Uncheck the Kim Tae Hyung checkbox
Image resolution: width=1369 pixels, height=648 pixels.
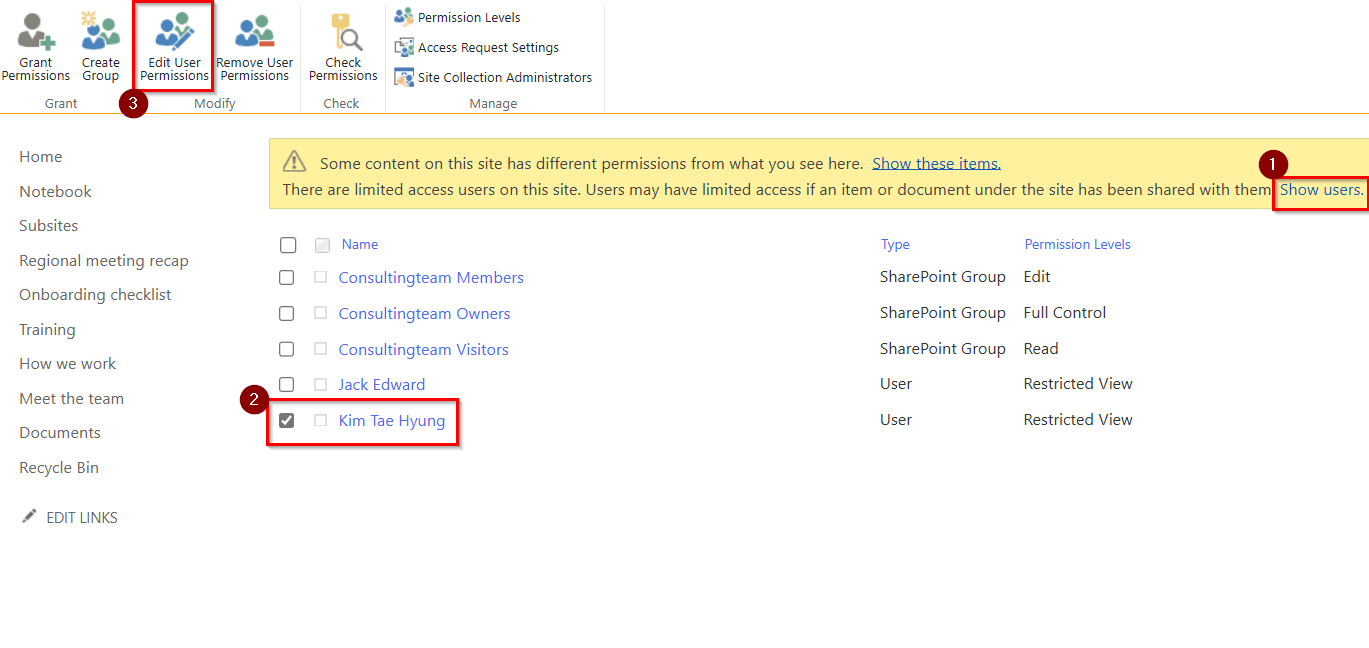[x=287, y=421]
